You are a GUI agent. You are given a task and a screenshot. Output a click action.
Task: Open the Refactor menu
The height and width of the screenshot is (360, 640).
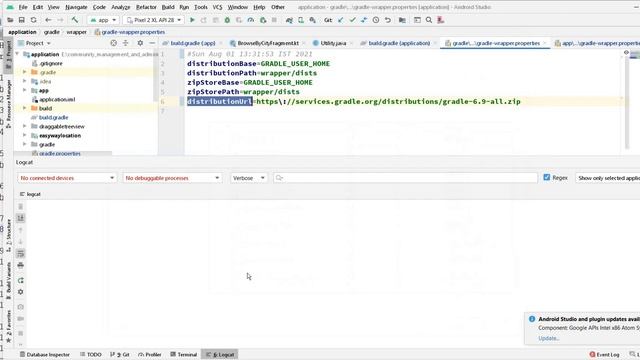tap(146, 7)
